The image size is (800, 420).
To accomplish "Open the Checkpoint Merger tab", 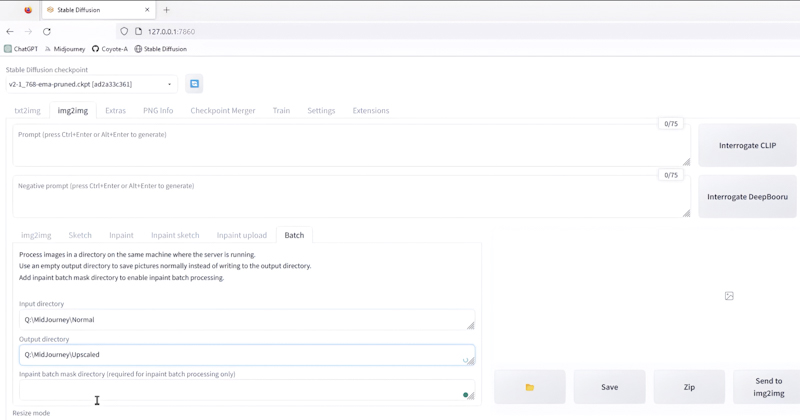I will (223, 110).
